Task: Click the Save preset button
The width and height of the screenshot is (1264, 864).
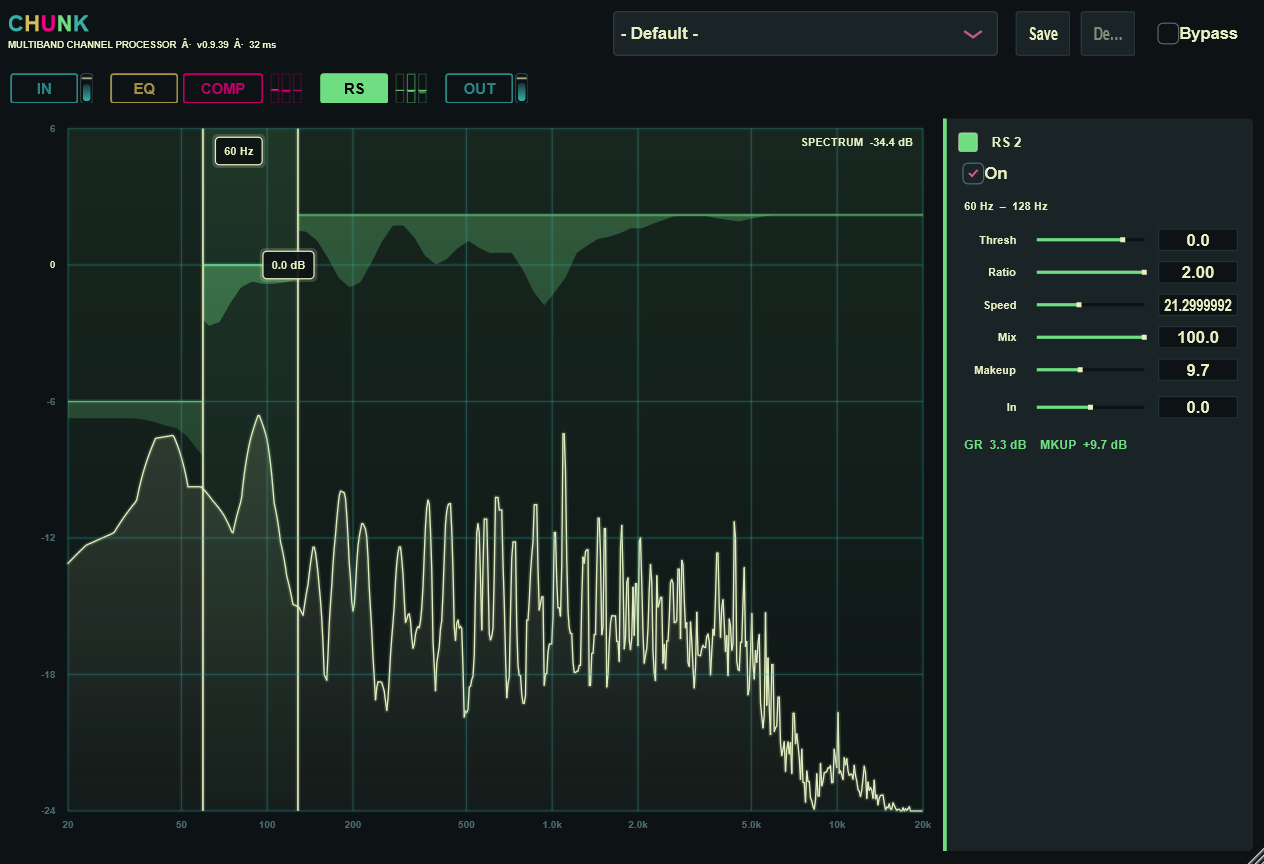Action: pyautogui.click(x=1043, y=33)
